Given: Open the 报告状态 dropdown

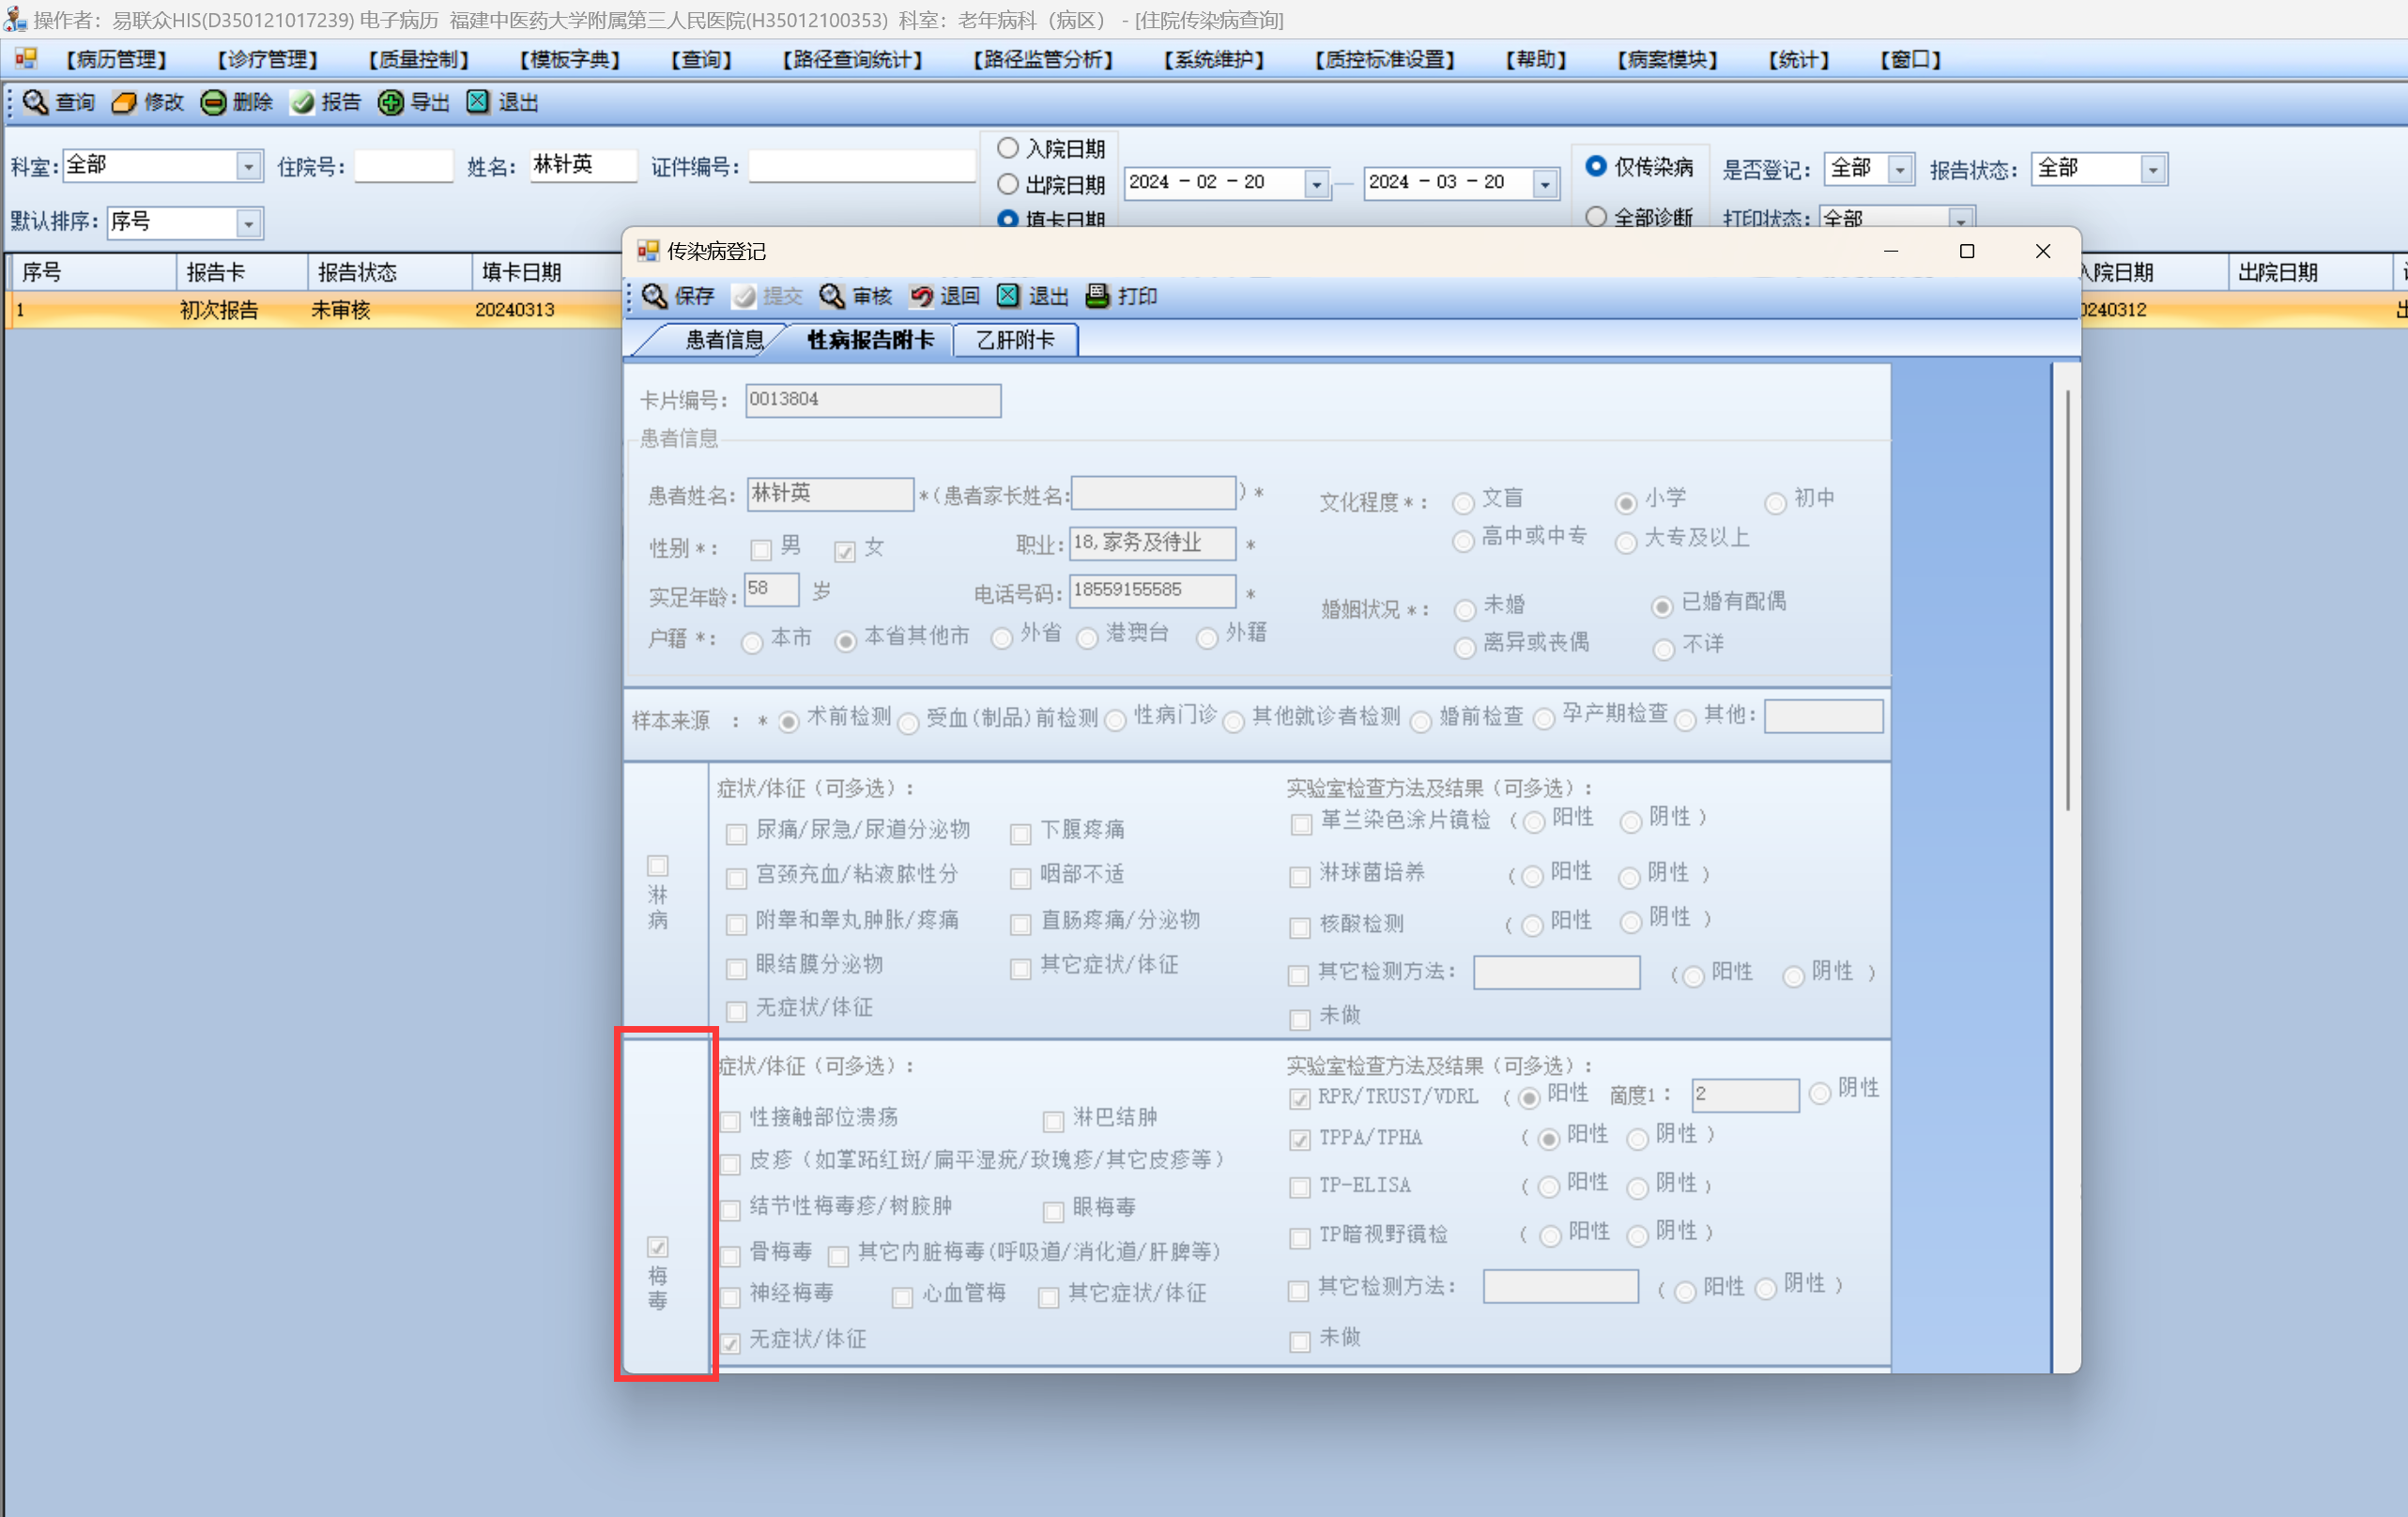Looking at the screenshot, I should (2153, 170).
